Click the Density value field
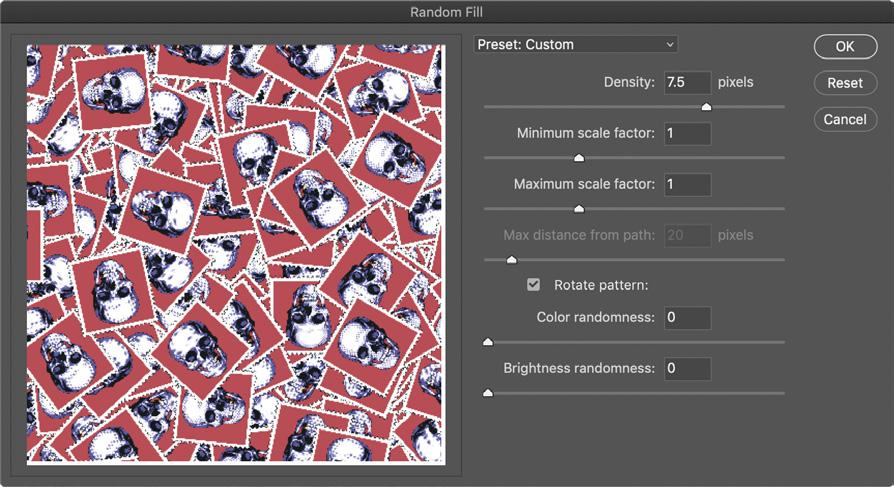The image size is (894, 487). [688, 82]
